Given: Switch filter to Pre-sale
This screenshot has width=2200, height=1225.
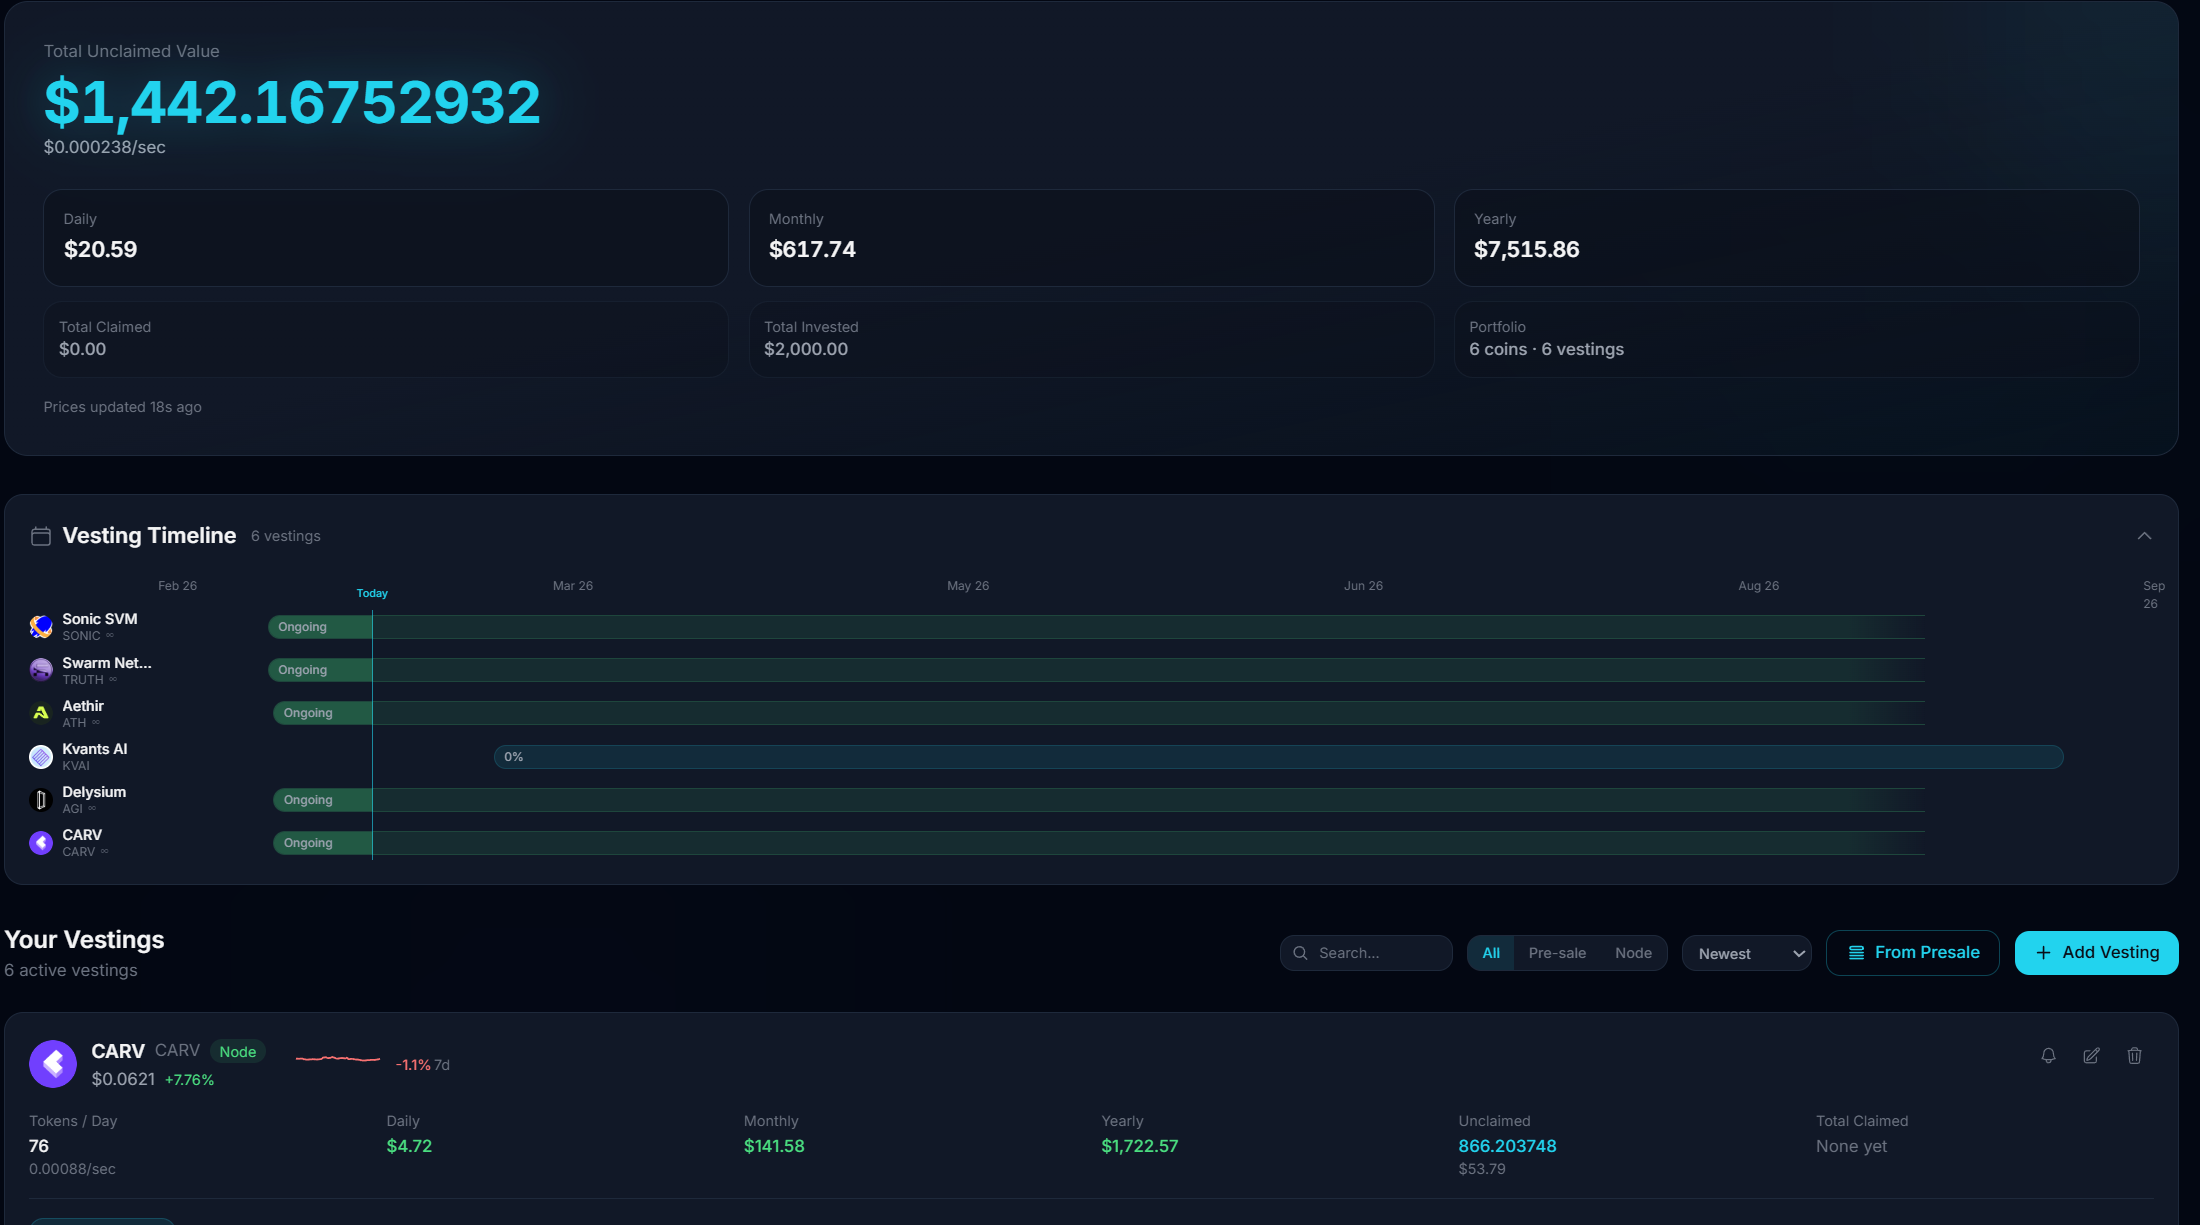Looking at the screenshot, I should 1556,952.
